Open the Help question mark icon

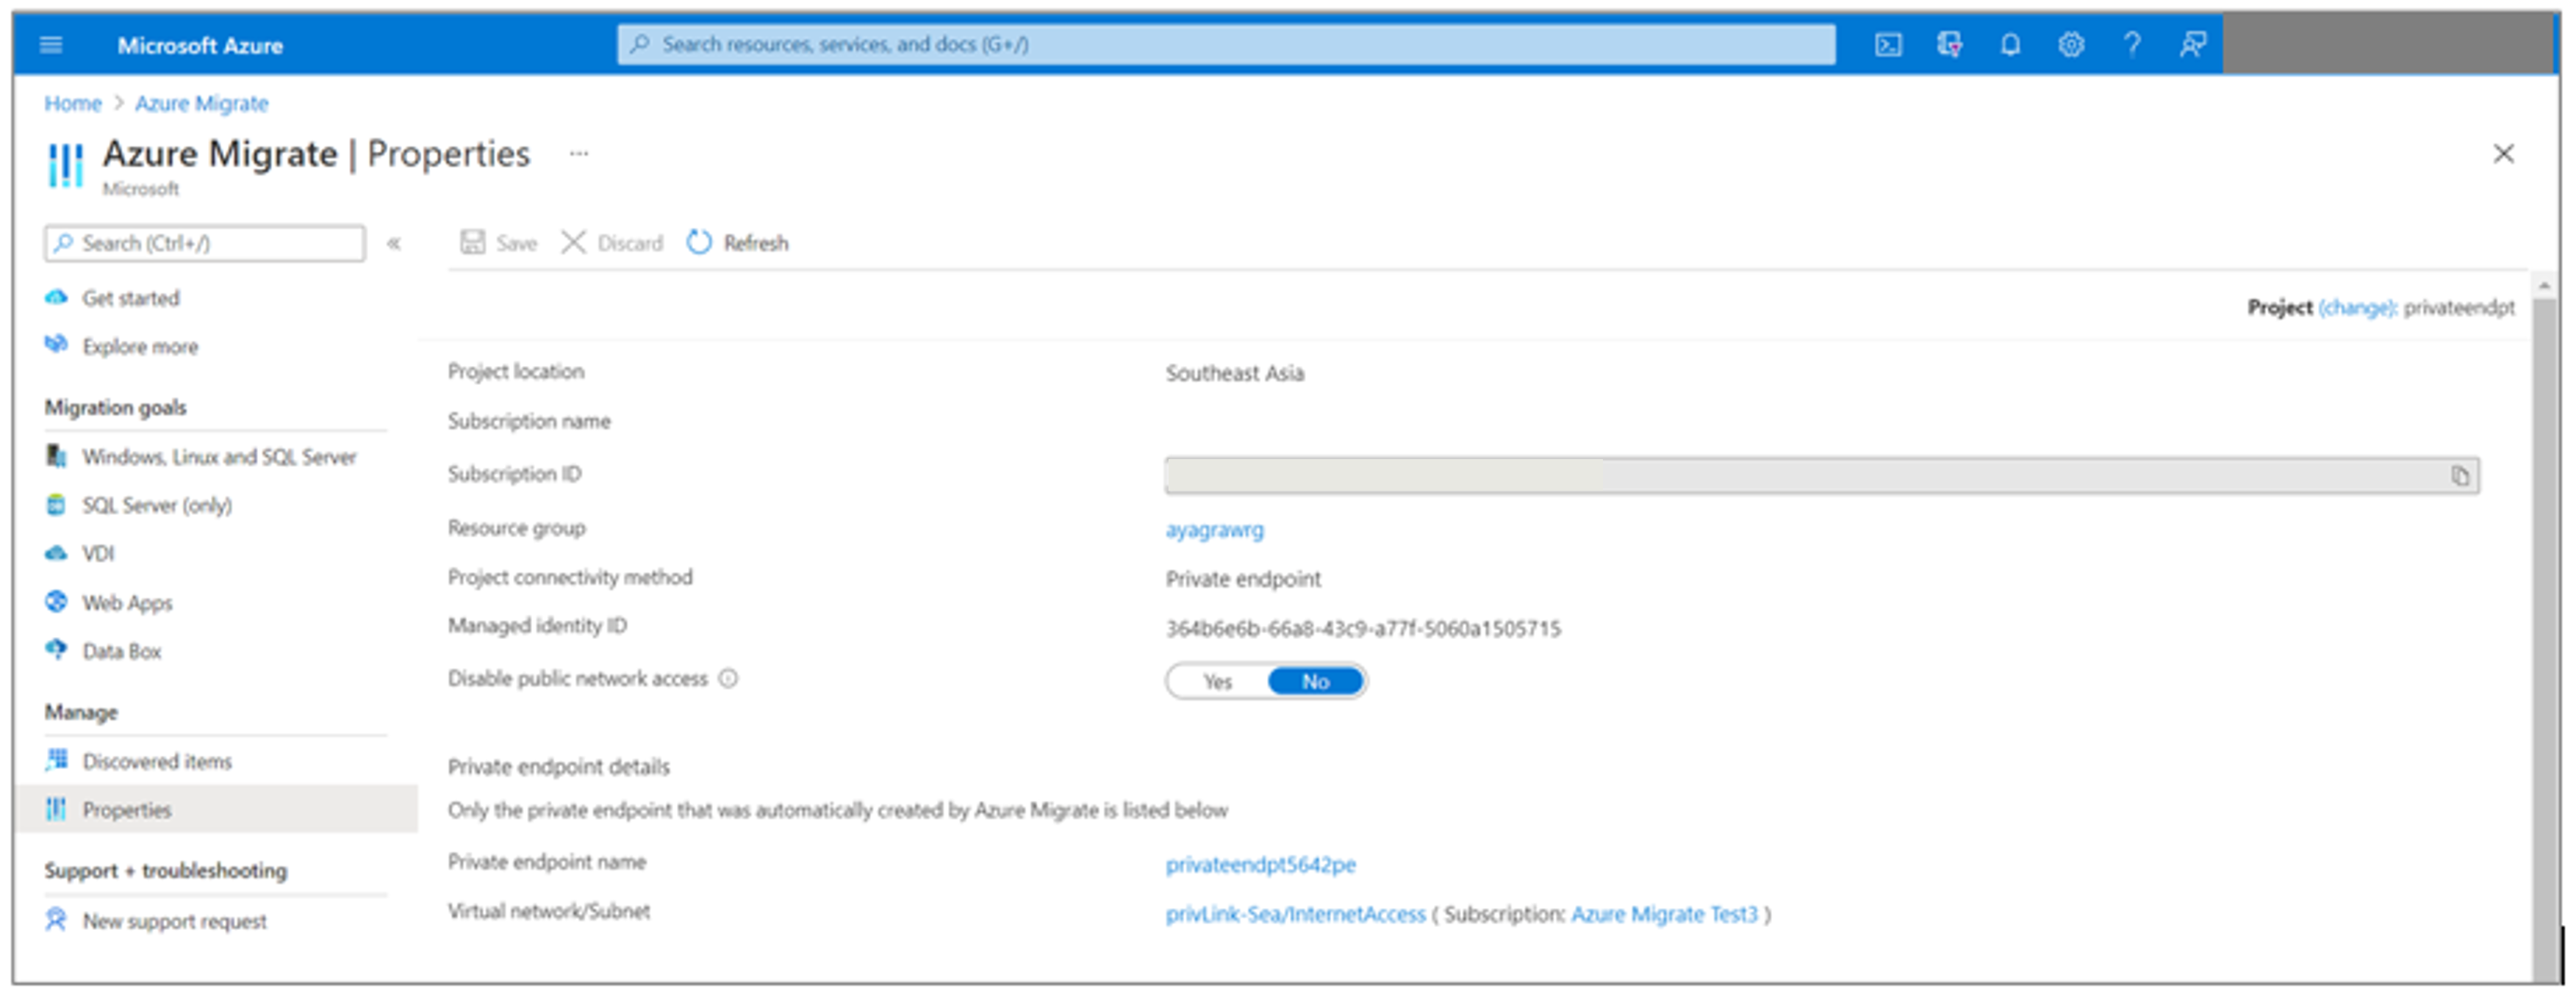point(2132,45)
